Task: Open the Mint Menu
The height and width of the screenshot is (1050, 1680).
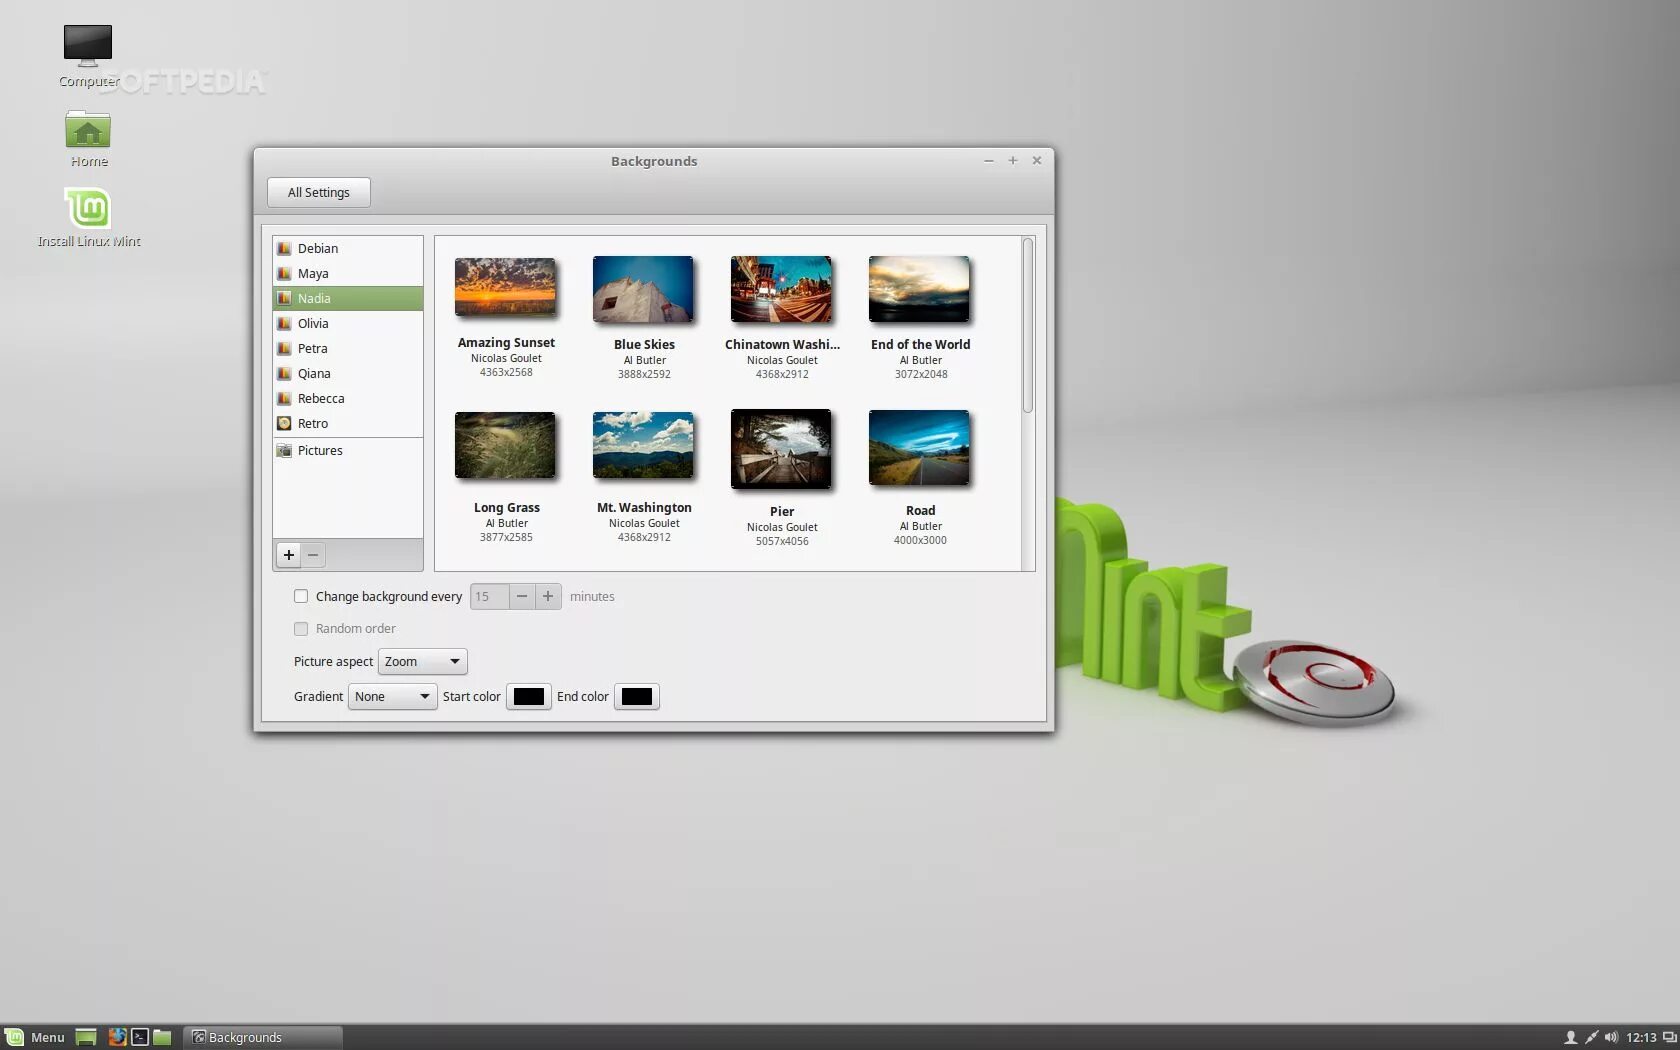Action: 35,1037
